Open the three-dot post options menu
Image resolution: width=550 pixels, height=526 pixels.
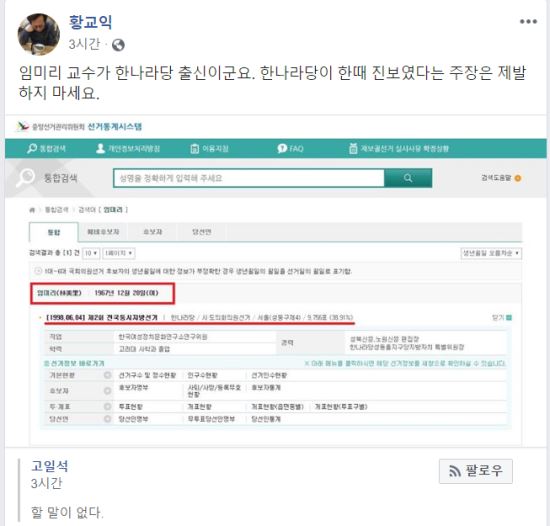tap(528, 22)
